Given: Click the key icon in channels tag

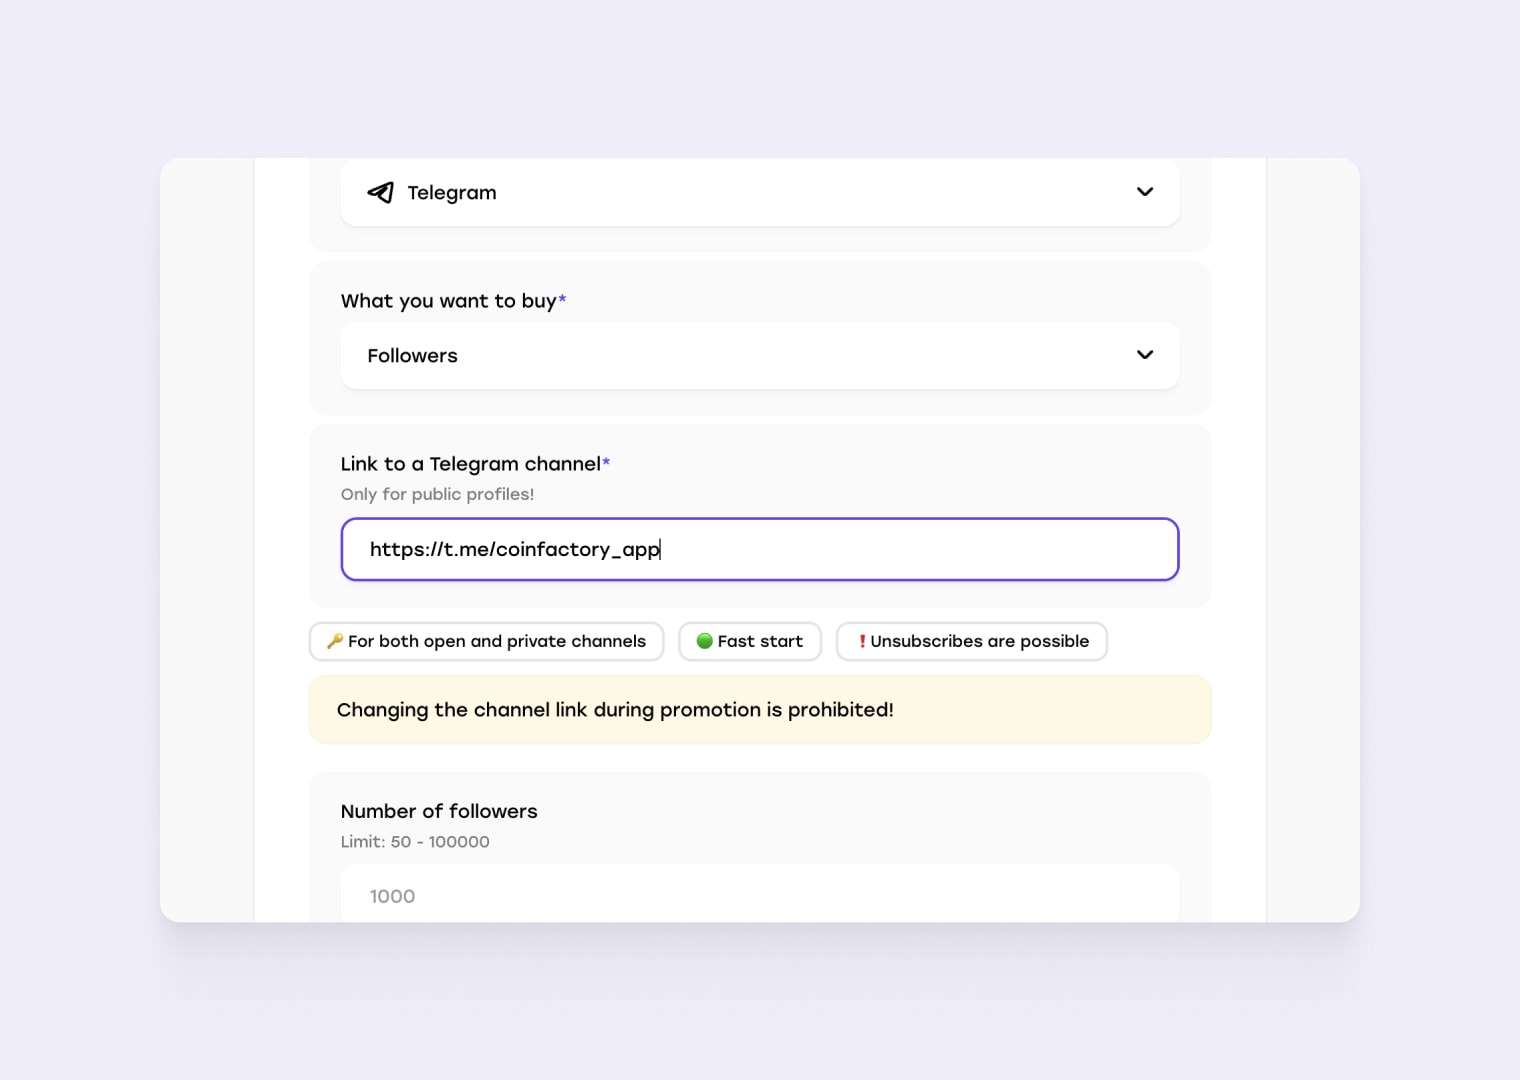Looking at the screenshot, I should point(335,641).
